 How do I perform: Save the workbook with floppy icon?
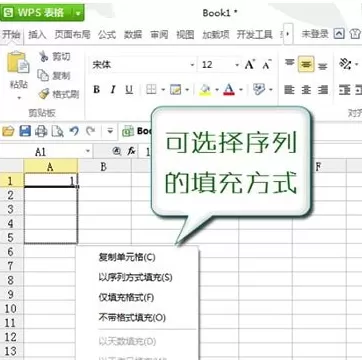click(x=25, y=131)
